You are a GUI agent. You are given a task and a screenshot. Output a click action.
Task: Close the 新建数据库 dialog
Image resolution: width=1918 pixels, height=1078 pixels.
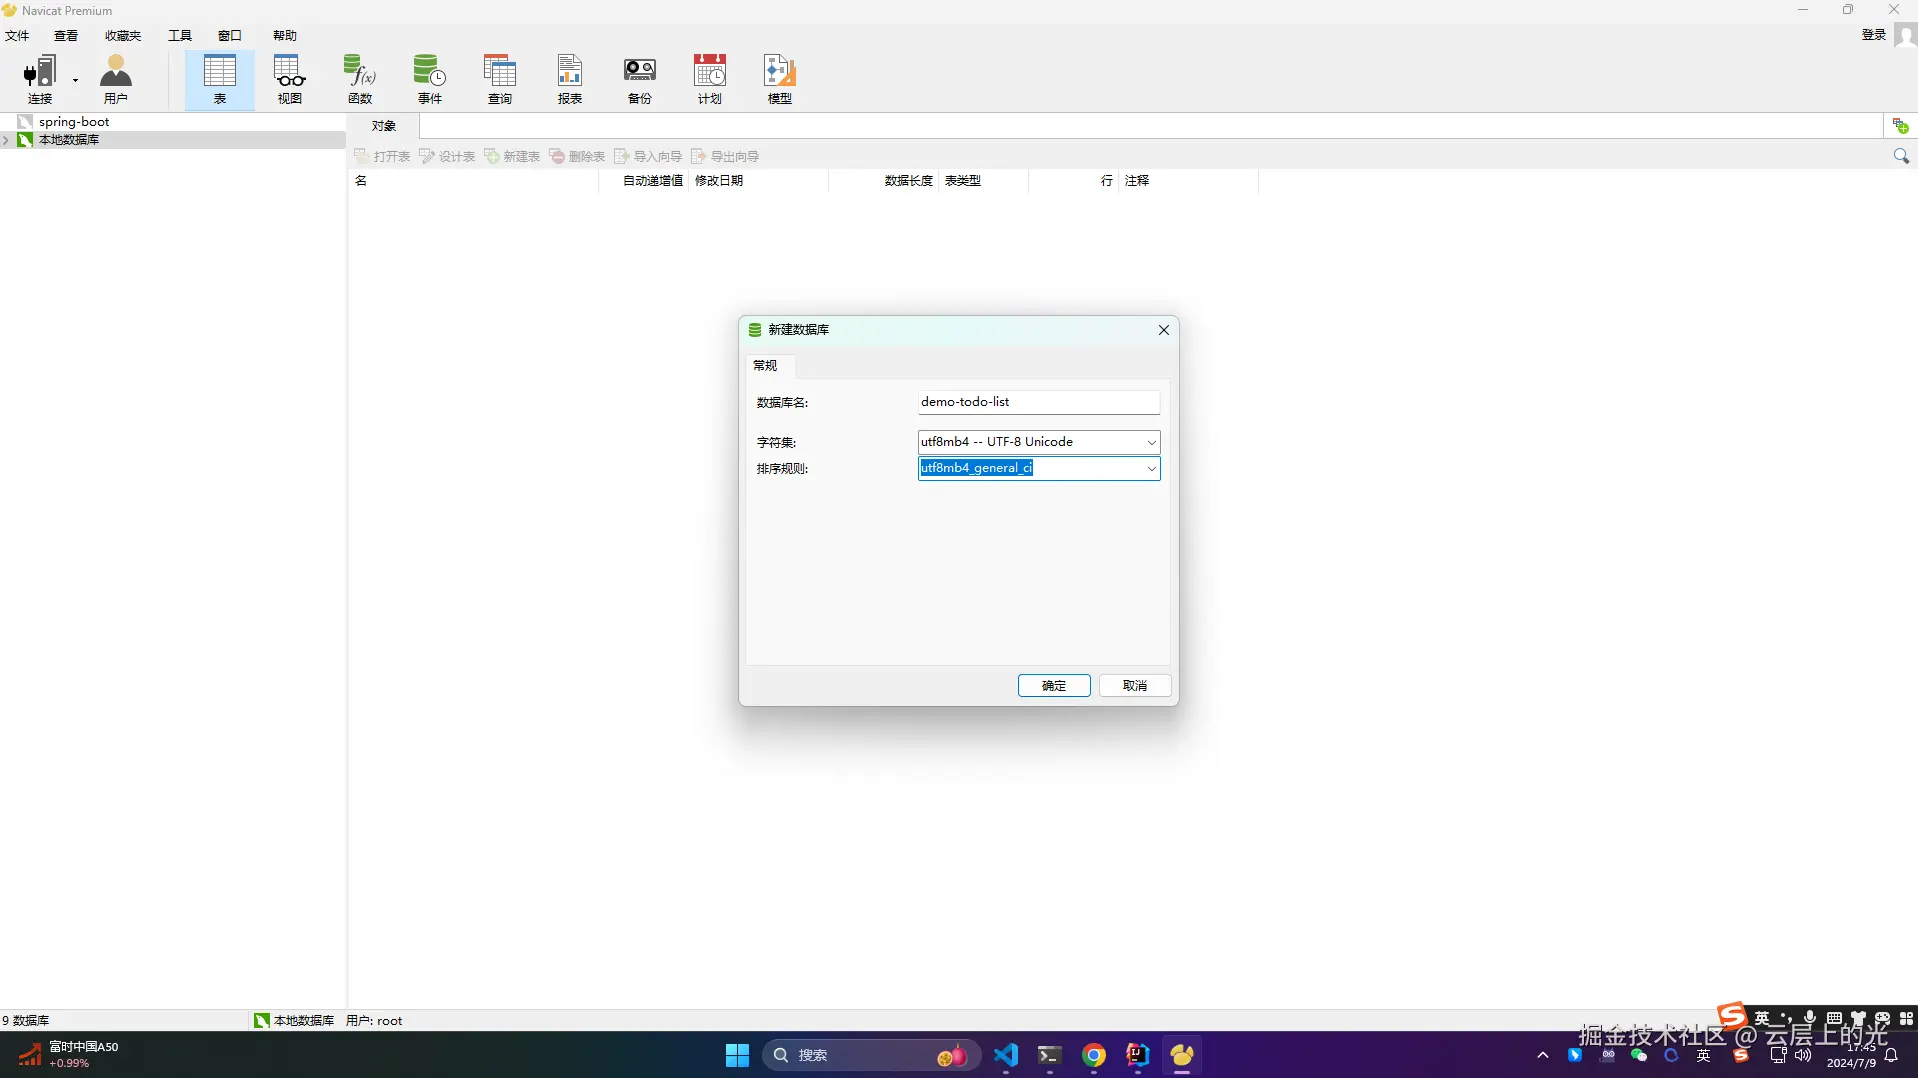1163,330
